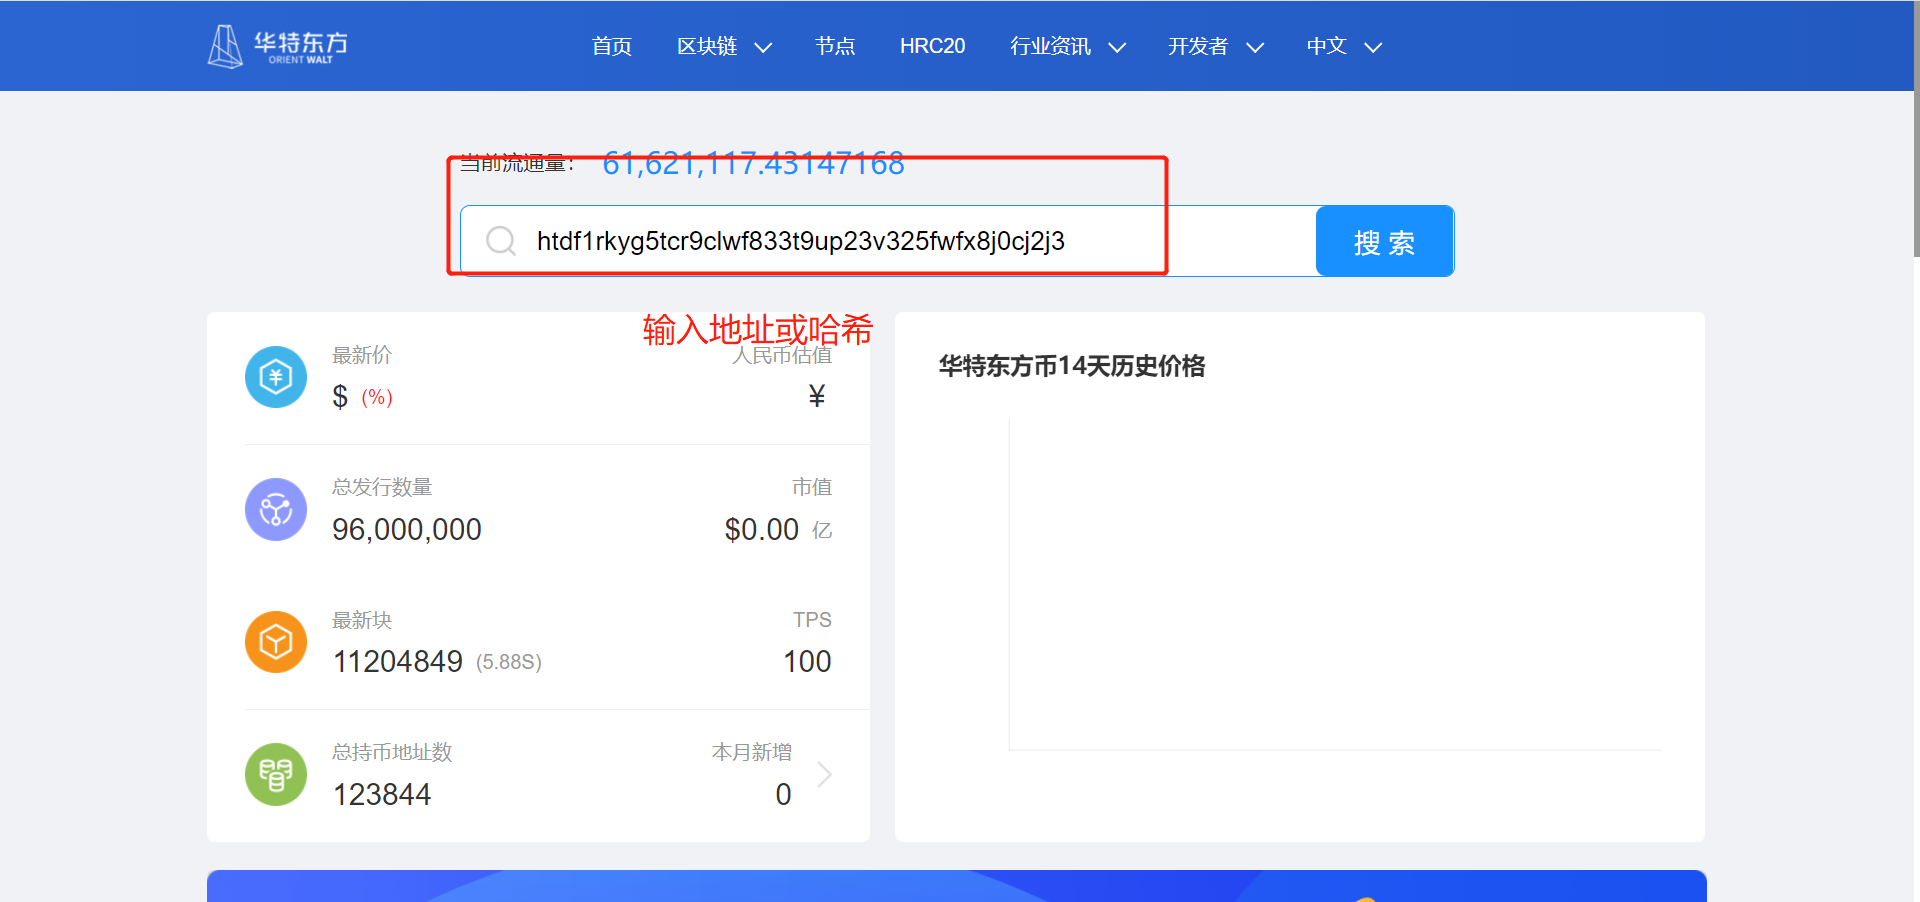This screenshot has height=902, width=1920.
Task: Click the 总发行数量 total issuance icon
Action: pos(275,509)
